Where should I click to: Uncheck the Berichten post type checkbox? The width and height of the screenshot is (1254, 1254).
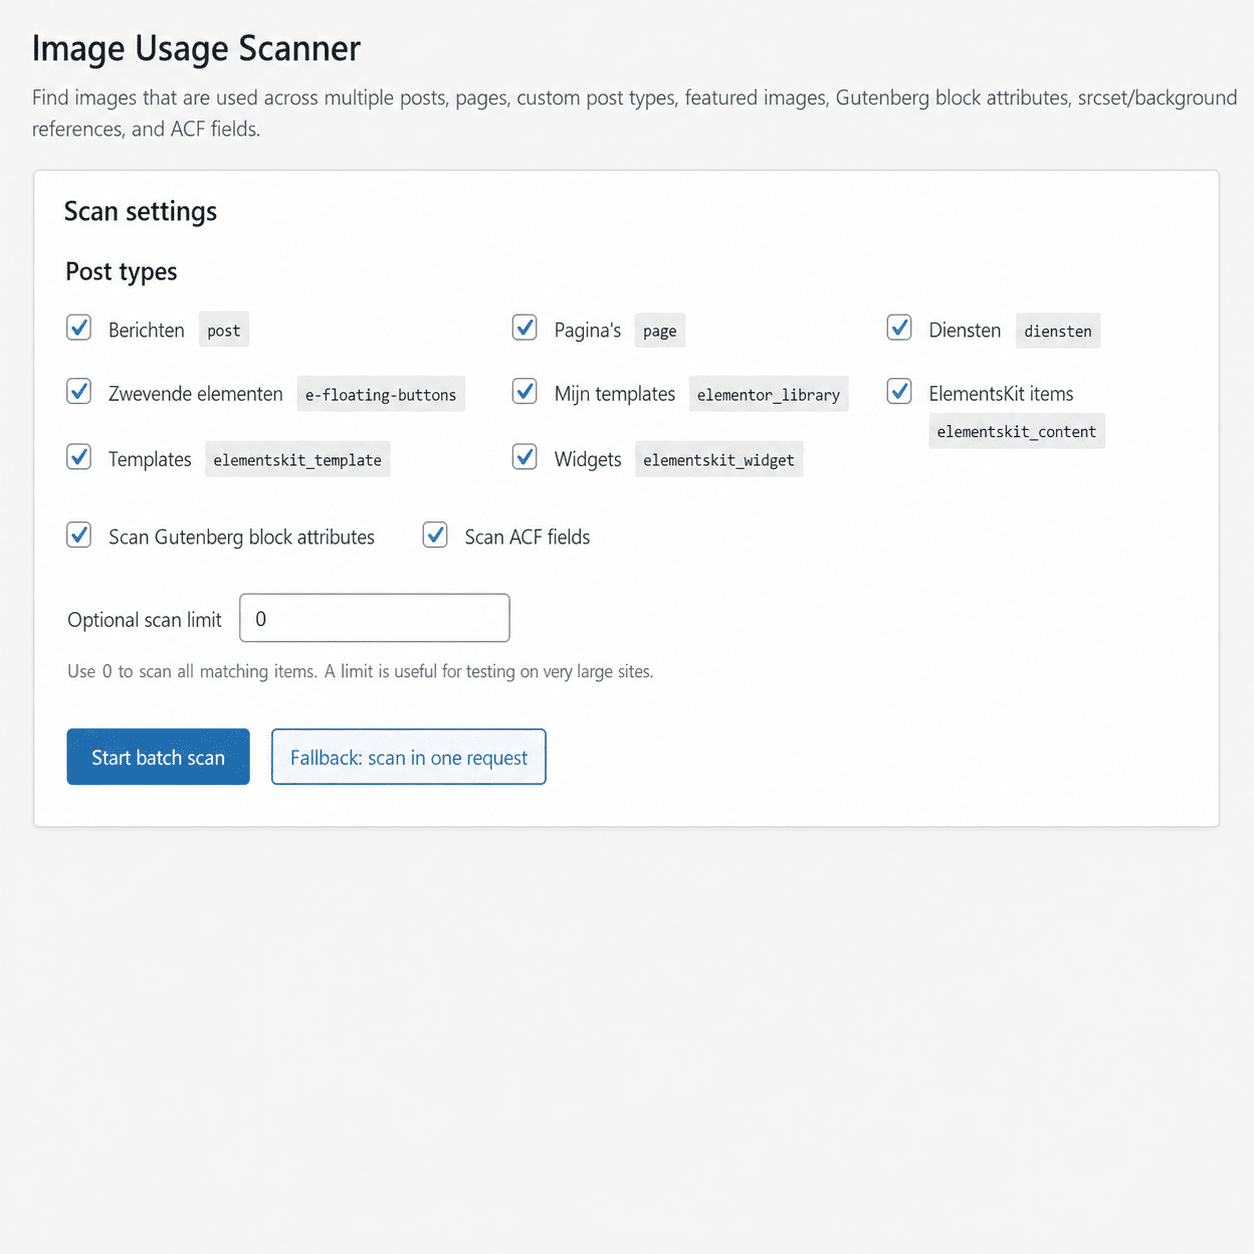pos(79,328)
